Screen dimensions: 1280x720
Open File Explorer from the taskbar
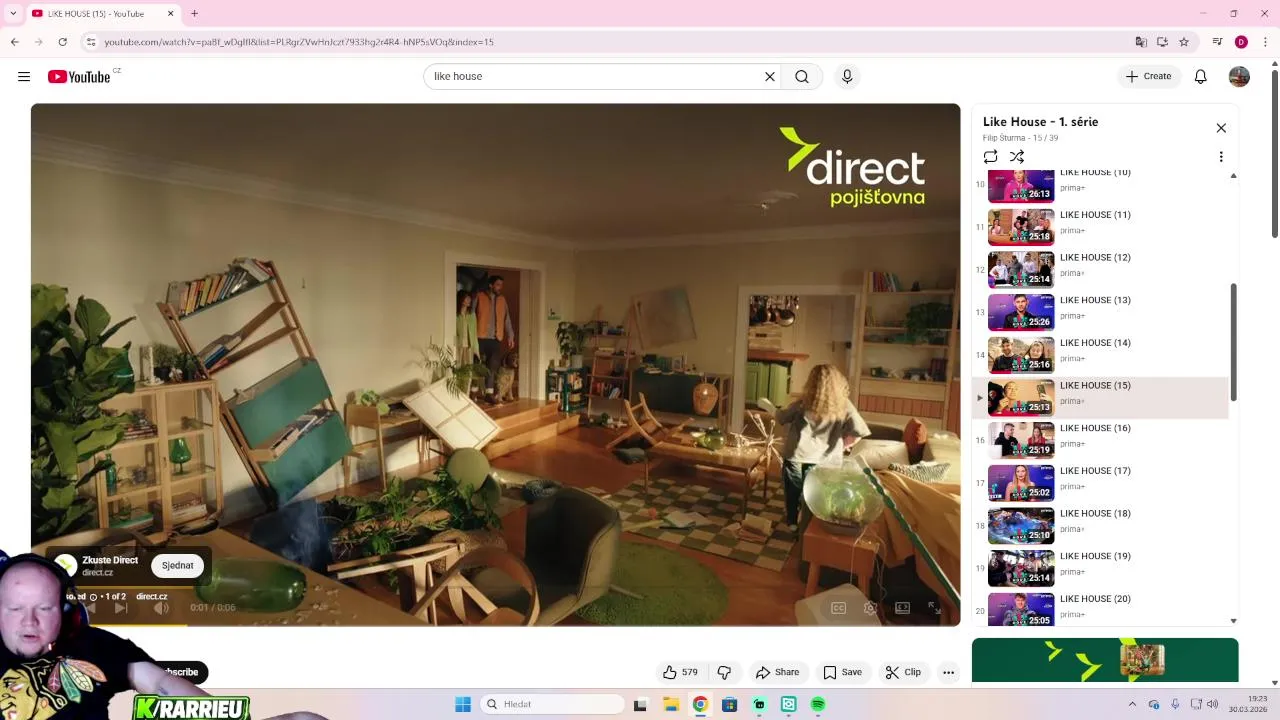pyautogui.click(x=670, y=704)
